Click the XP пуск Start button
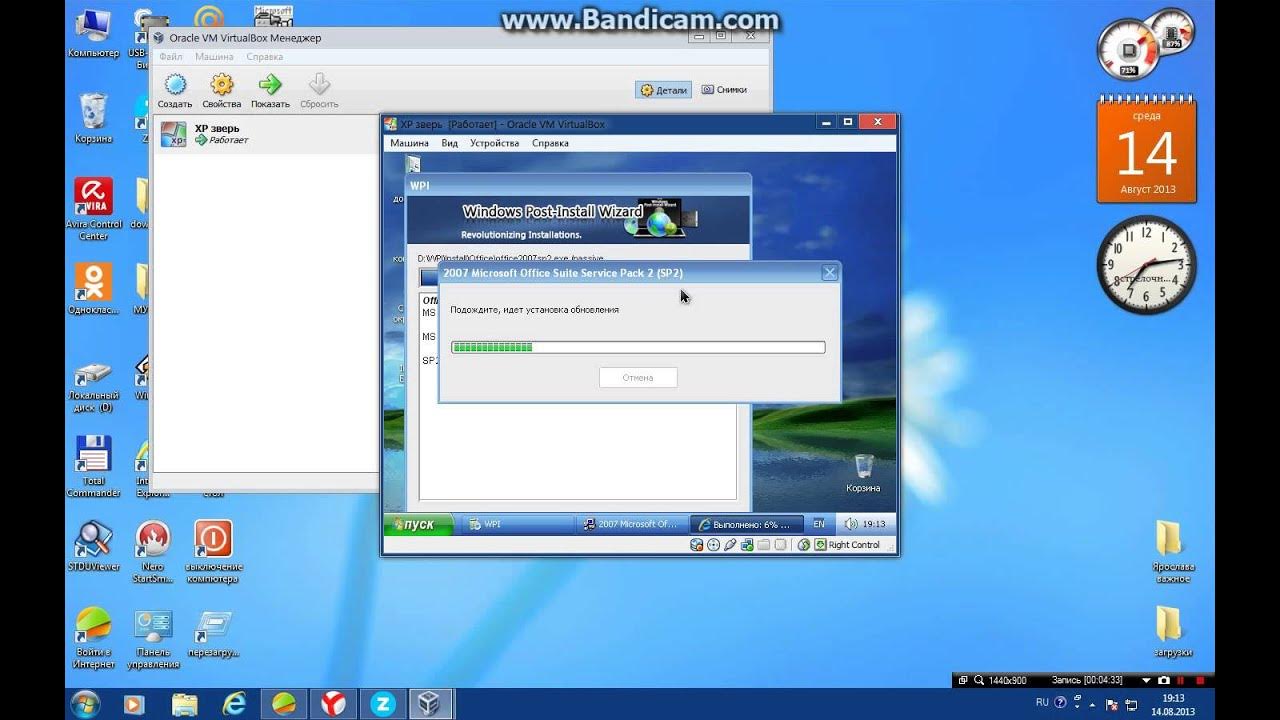Viewport: 1280px width, 720px height. pos(418,524)
